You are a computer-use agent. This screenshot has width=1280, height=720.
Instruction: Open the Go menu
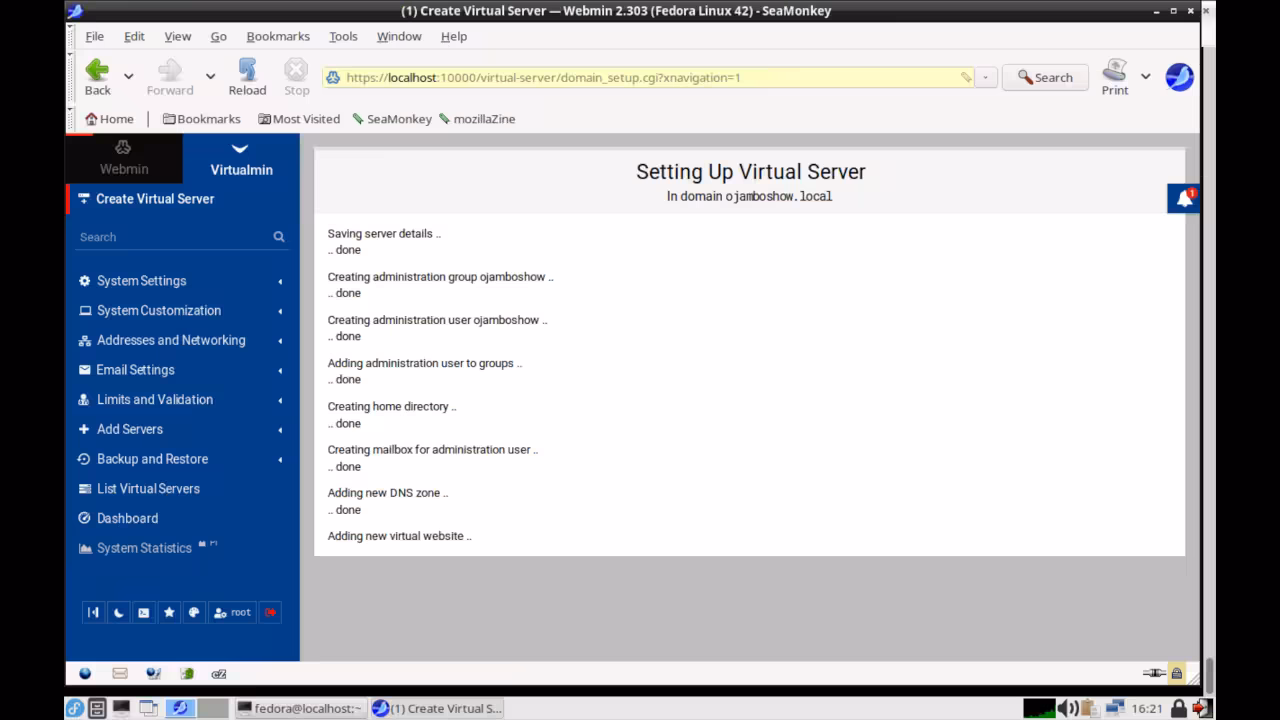[218, 36]
